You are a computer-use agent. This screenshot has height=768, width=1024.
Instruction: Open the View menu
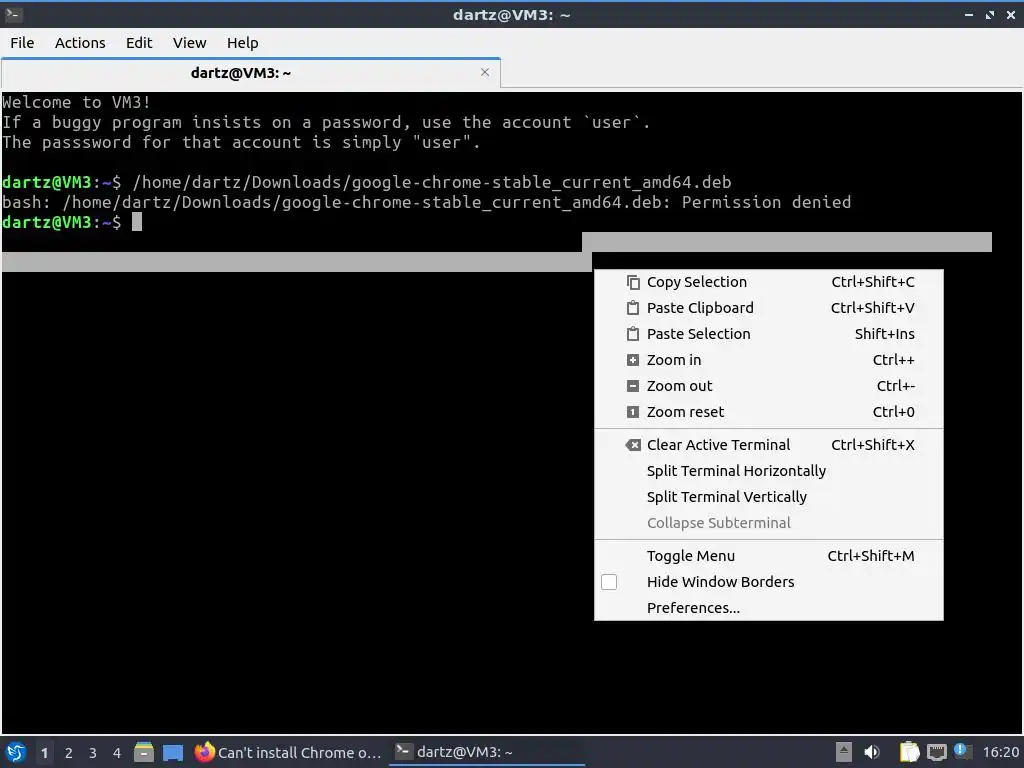189,43
